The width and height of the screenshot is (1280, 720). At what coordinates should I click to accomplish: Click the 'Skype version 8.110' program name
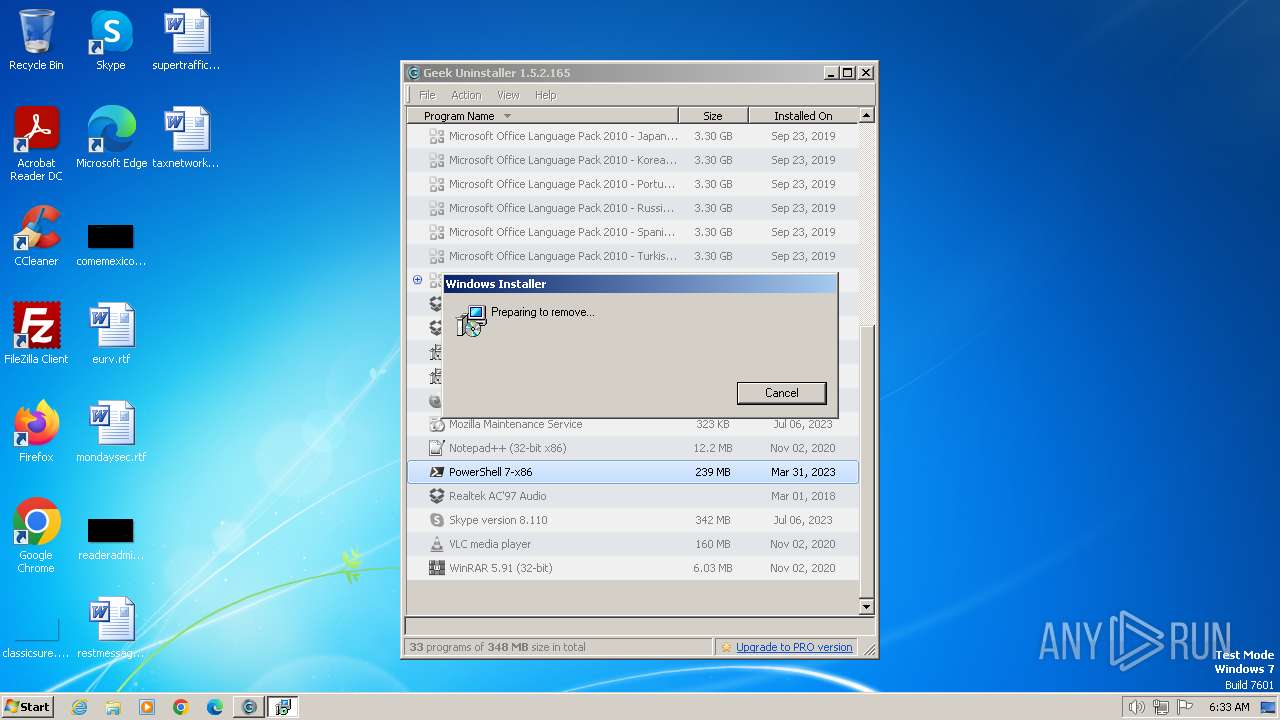[x=498, y=520]
